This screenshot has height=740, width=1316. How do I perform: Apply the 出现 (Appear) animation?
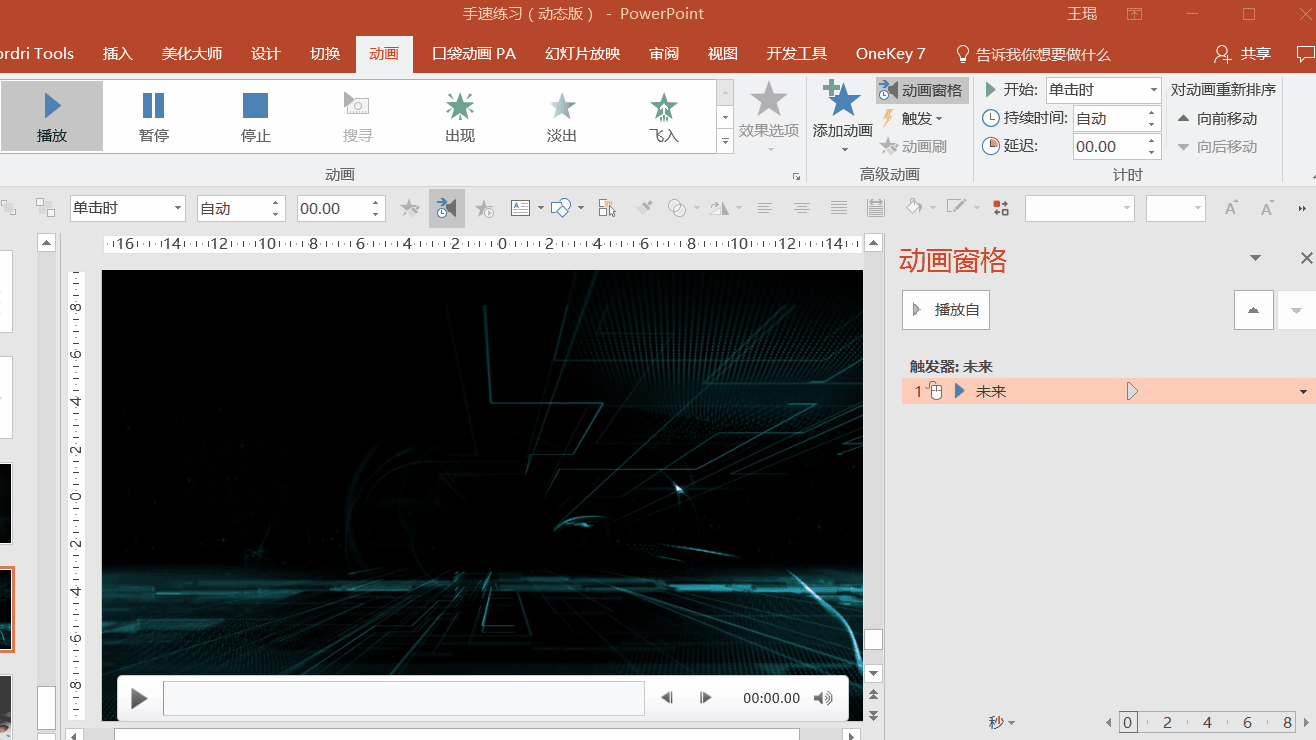pyautogui.click(x=460, y=116)
